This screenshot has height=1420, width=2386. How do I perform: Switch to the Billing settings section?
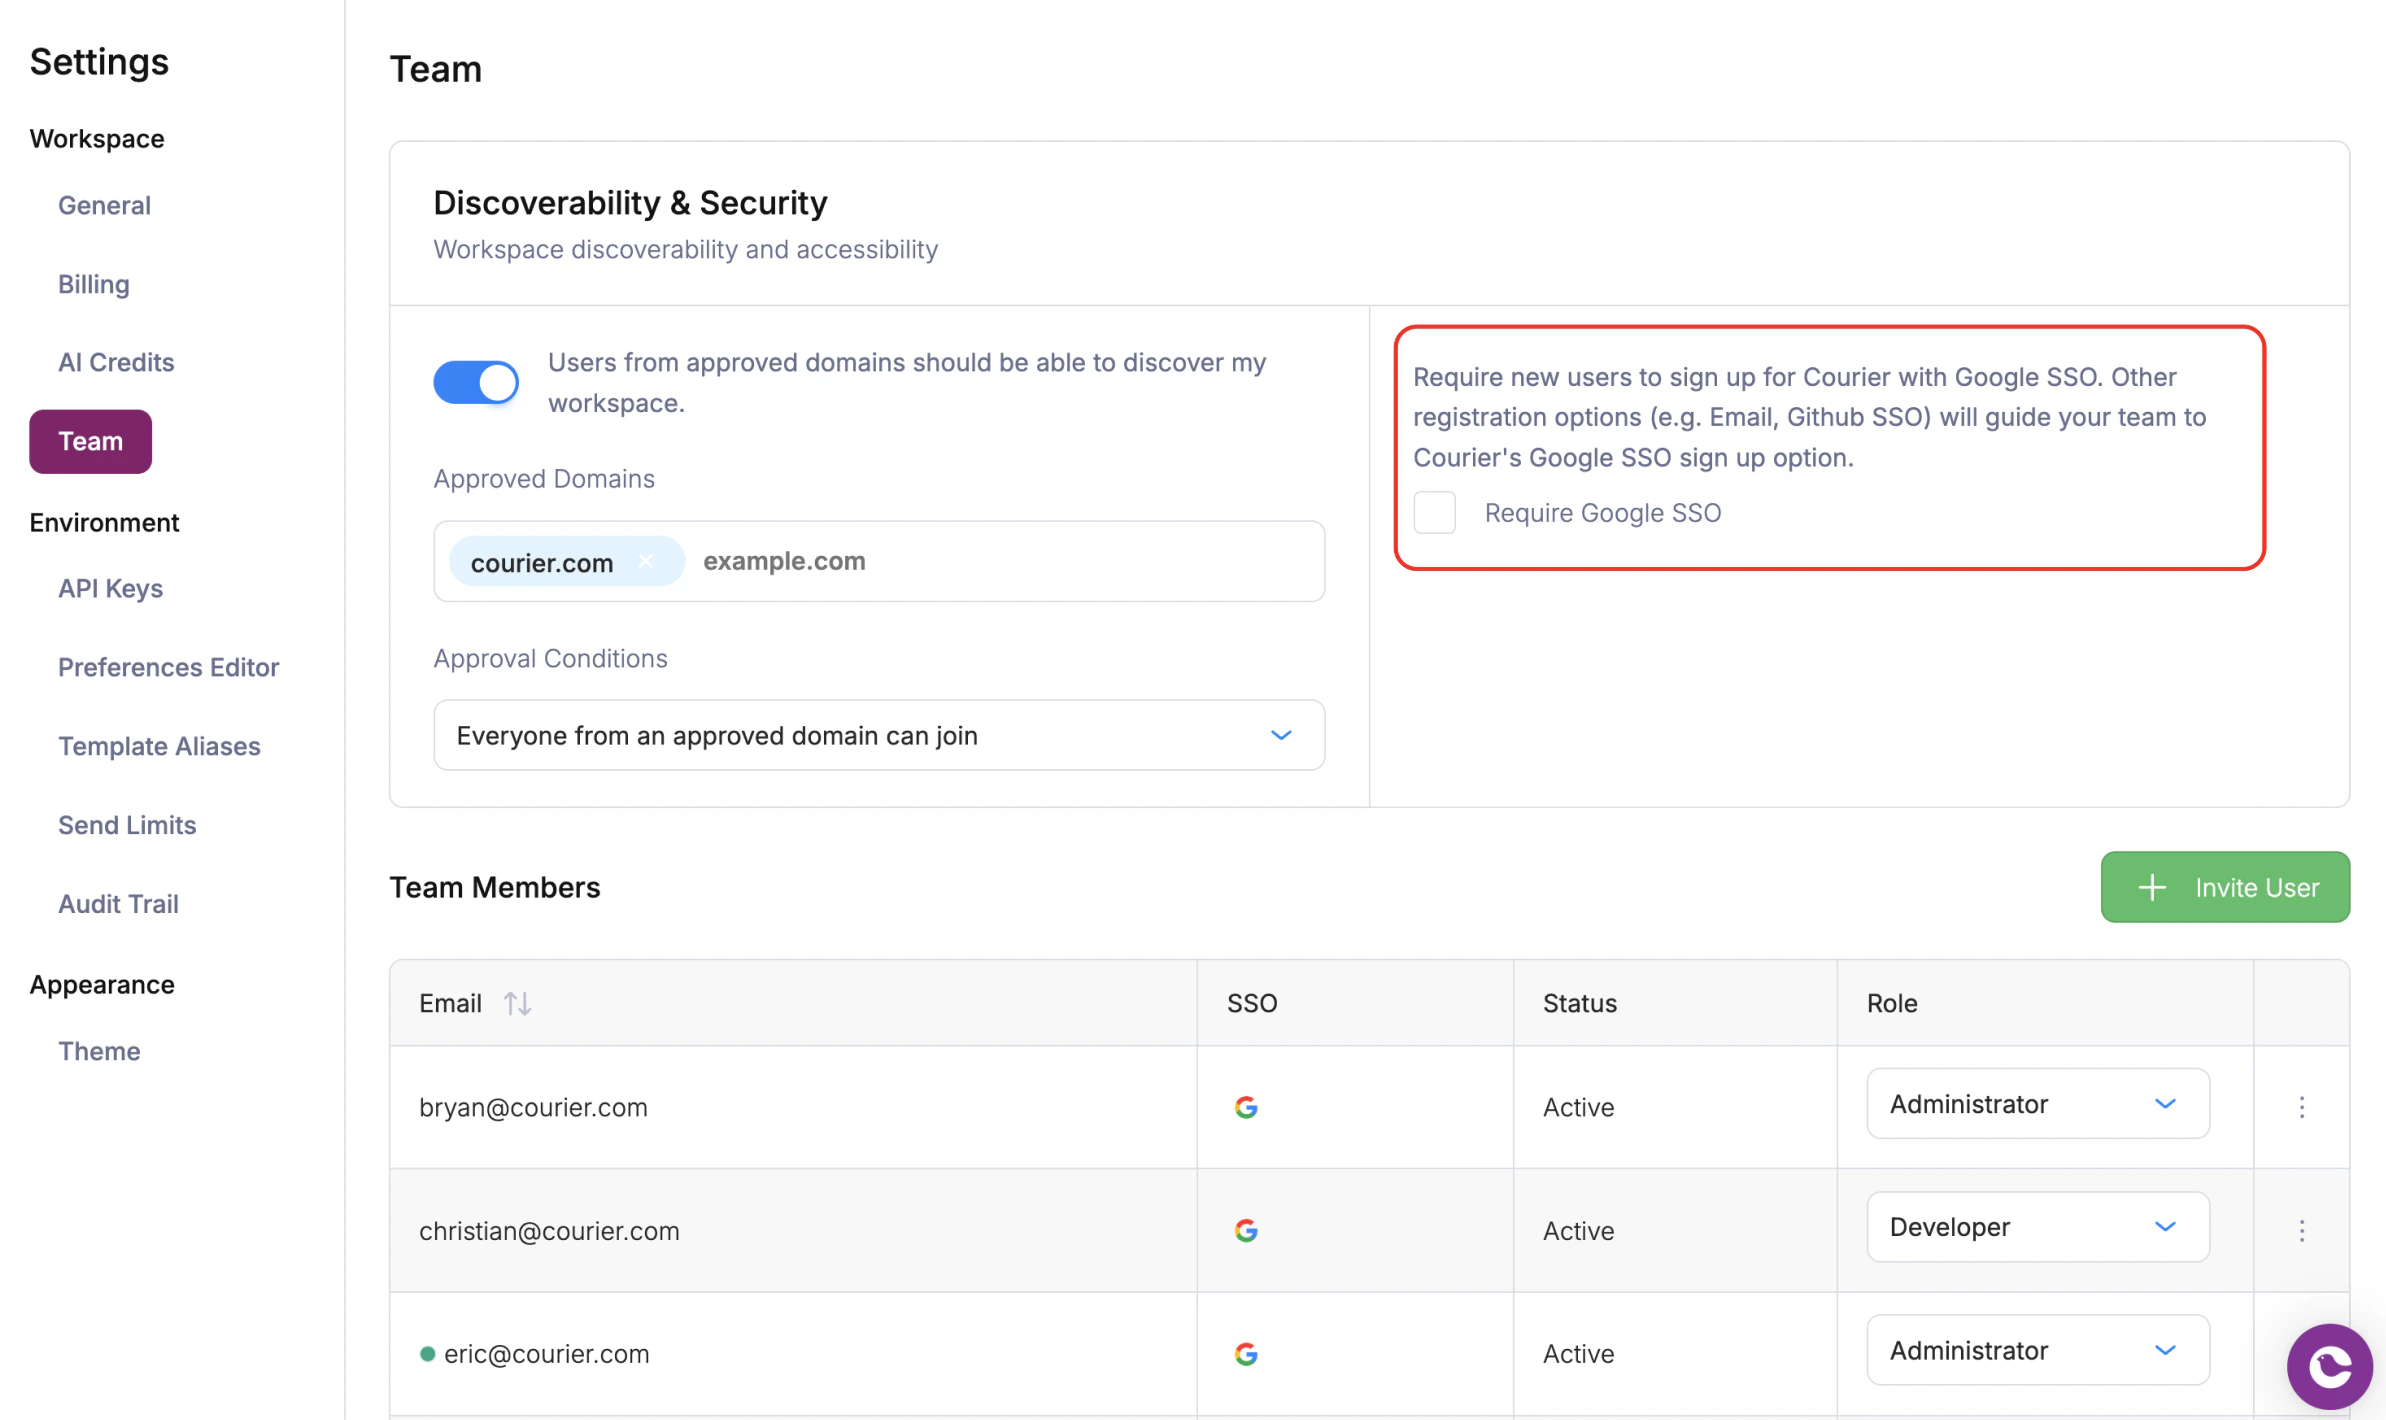[x=93, y=284]
